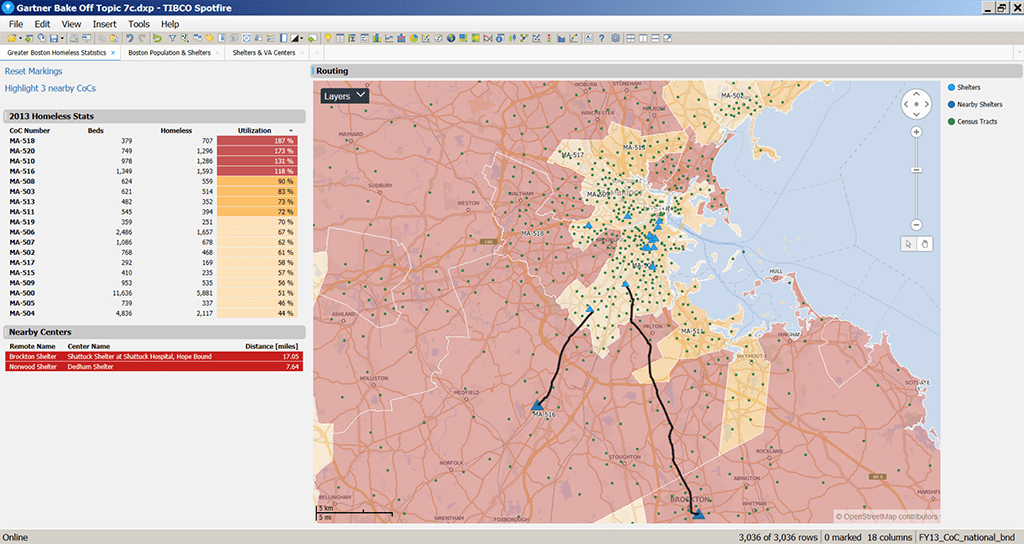Click the Beds column header
Viewport: 1024px width, 544px height.
click(95, 131)
